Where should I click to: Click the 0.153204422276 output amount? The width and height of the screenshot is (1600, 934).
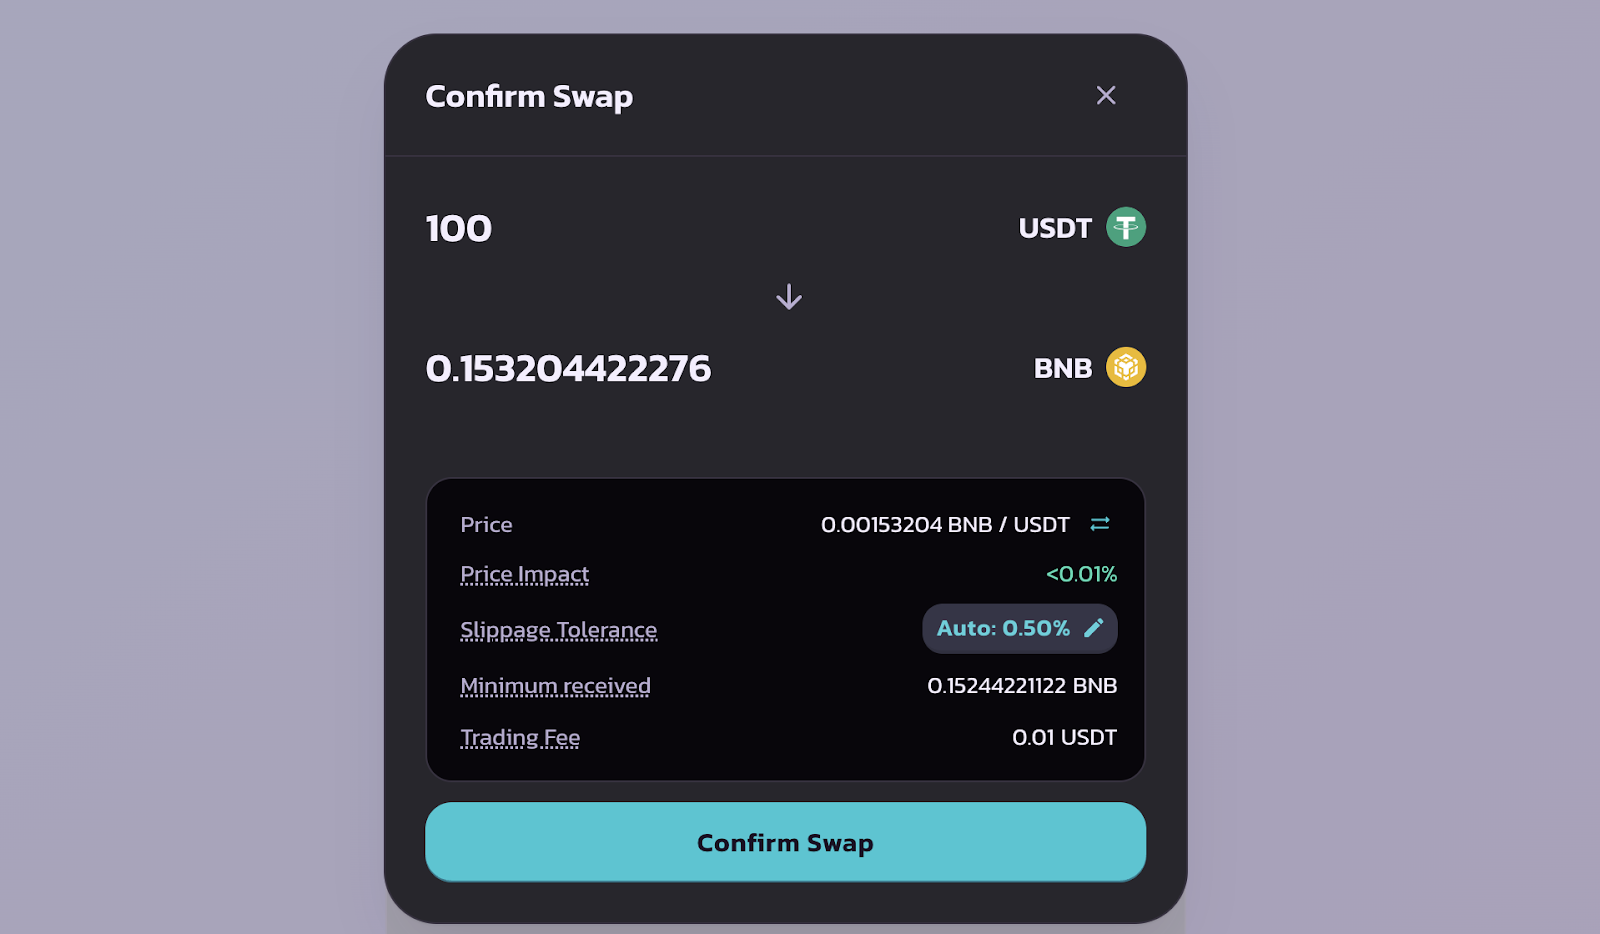tap(568, 368)
